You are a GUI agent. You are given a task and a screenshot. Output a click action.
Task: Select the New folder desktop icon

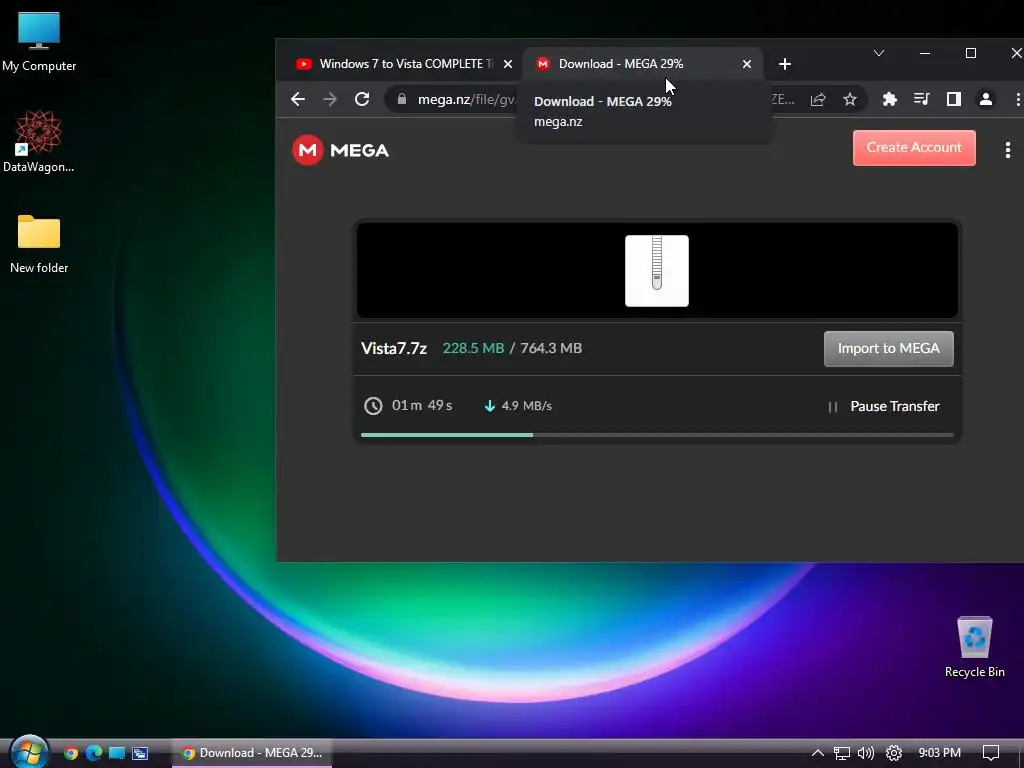[39, 243]
